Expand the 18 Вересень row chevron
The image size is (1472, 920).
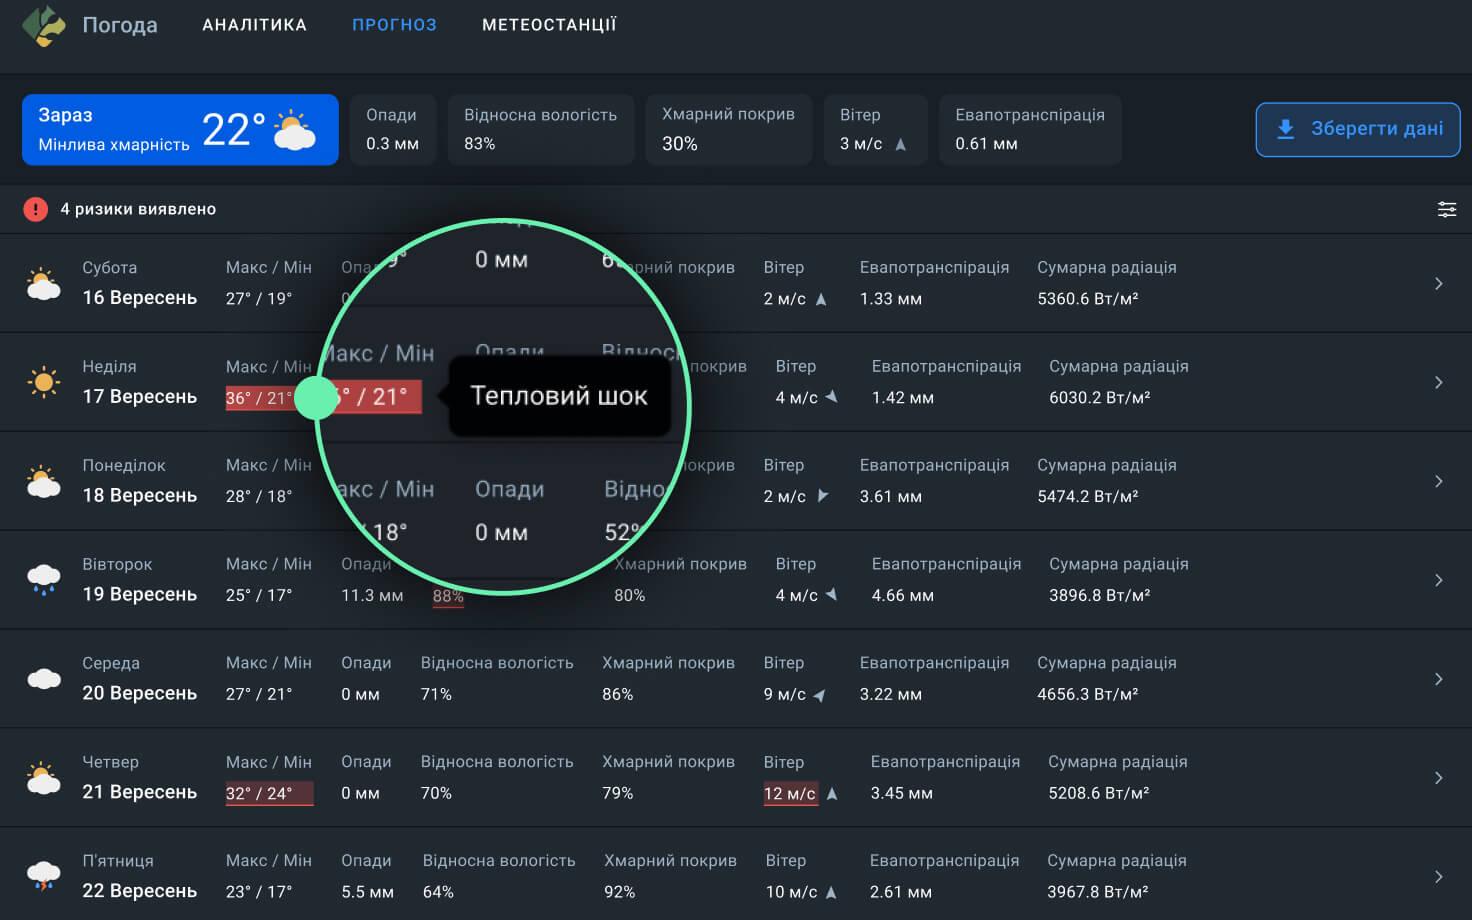tap(1438, 481)
